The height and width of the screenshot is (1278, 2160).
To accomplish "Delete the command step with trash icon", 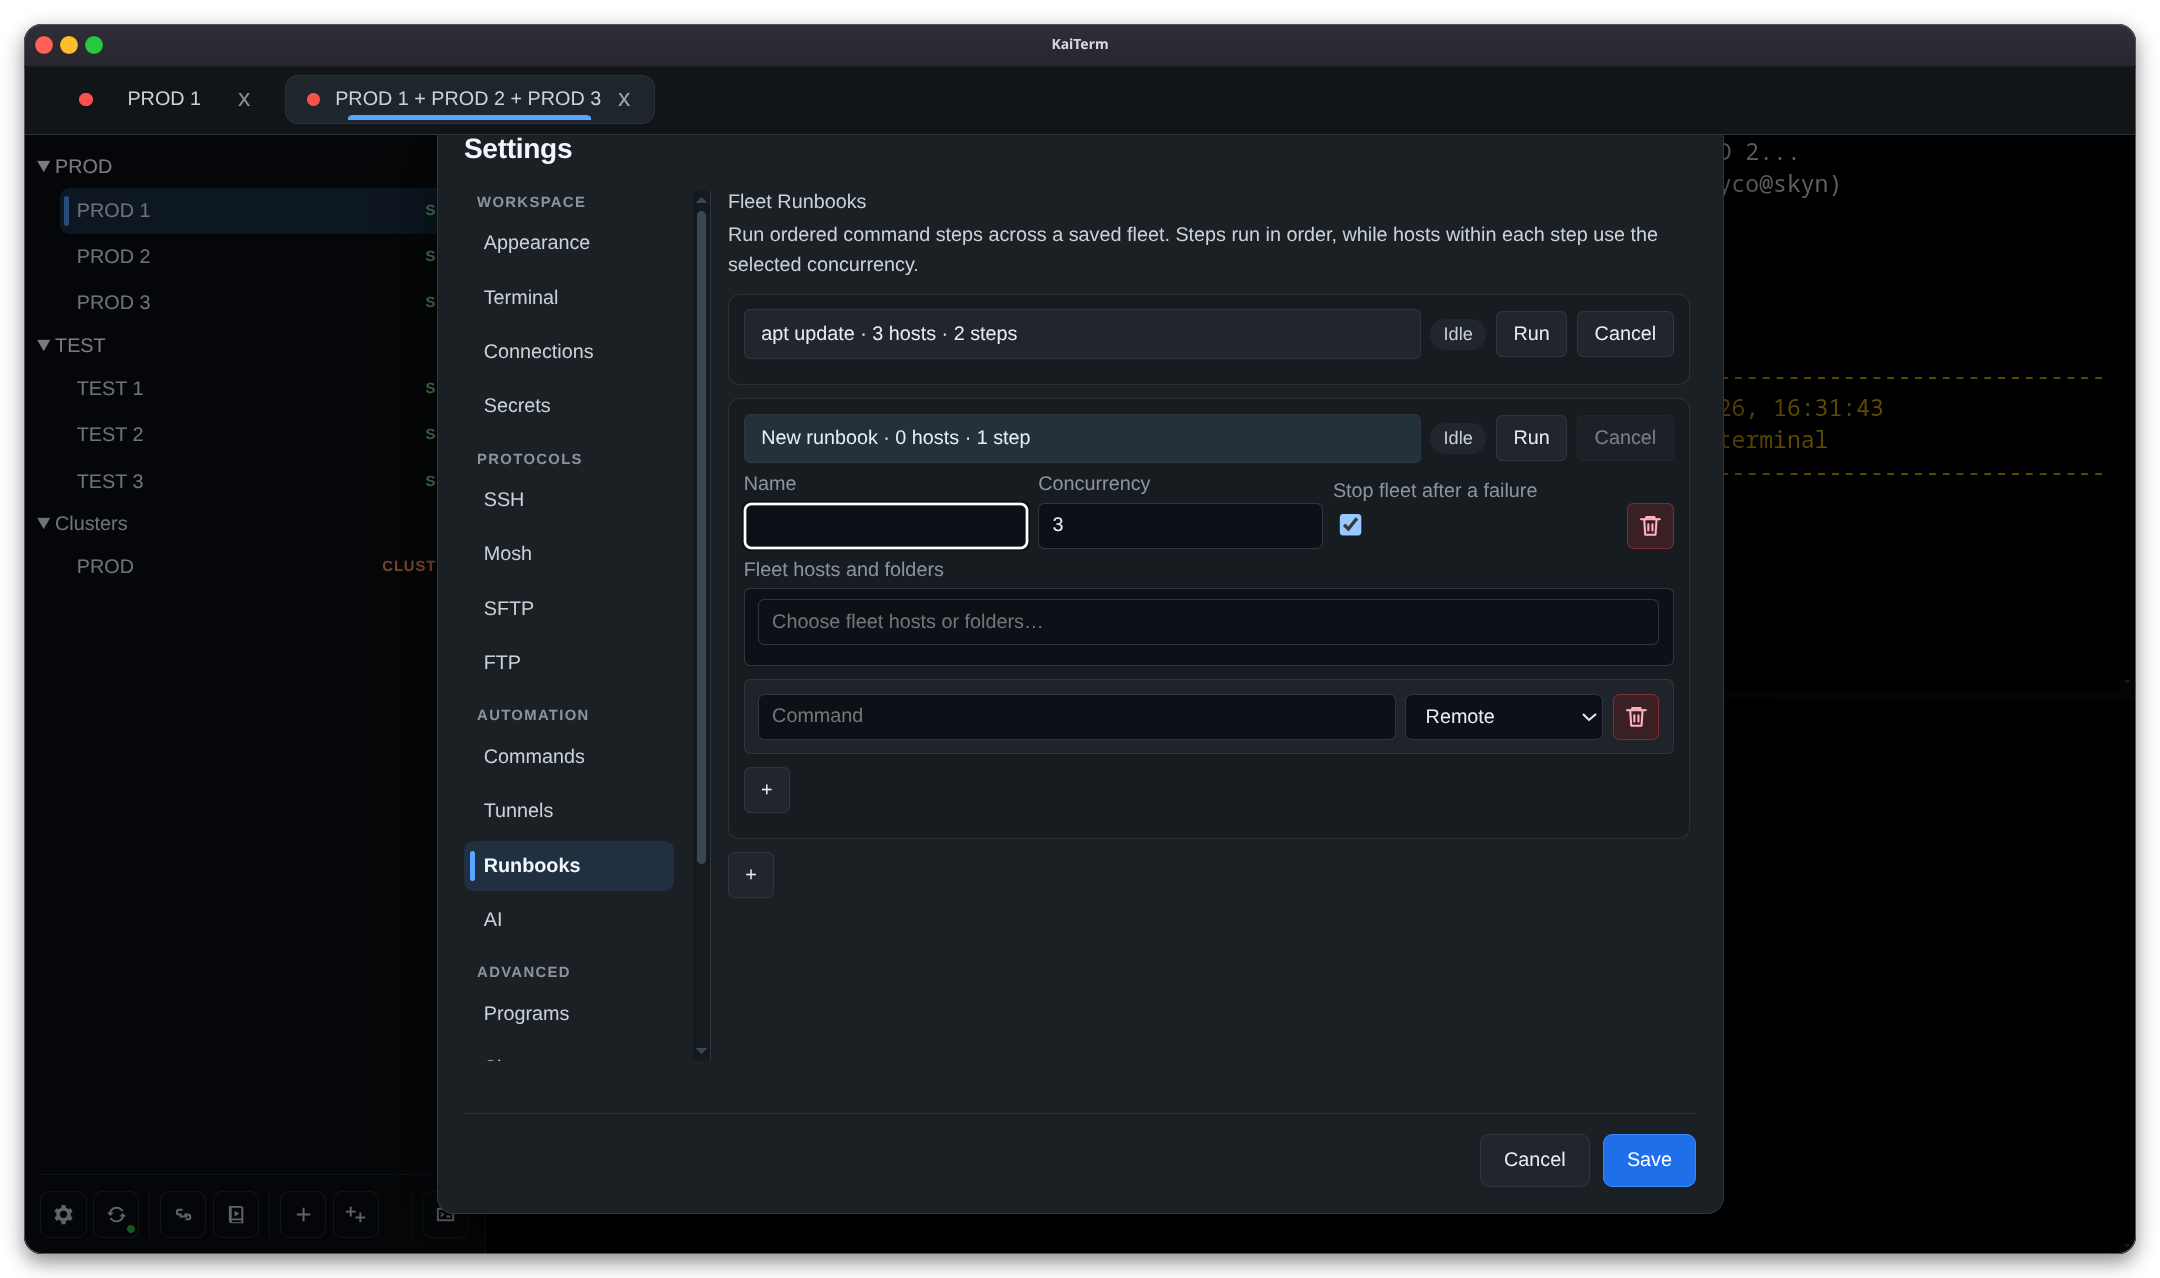I will (x=1636, y=717).
